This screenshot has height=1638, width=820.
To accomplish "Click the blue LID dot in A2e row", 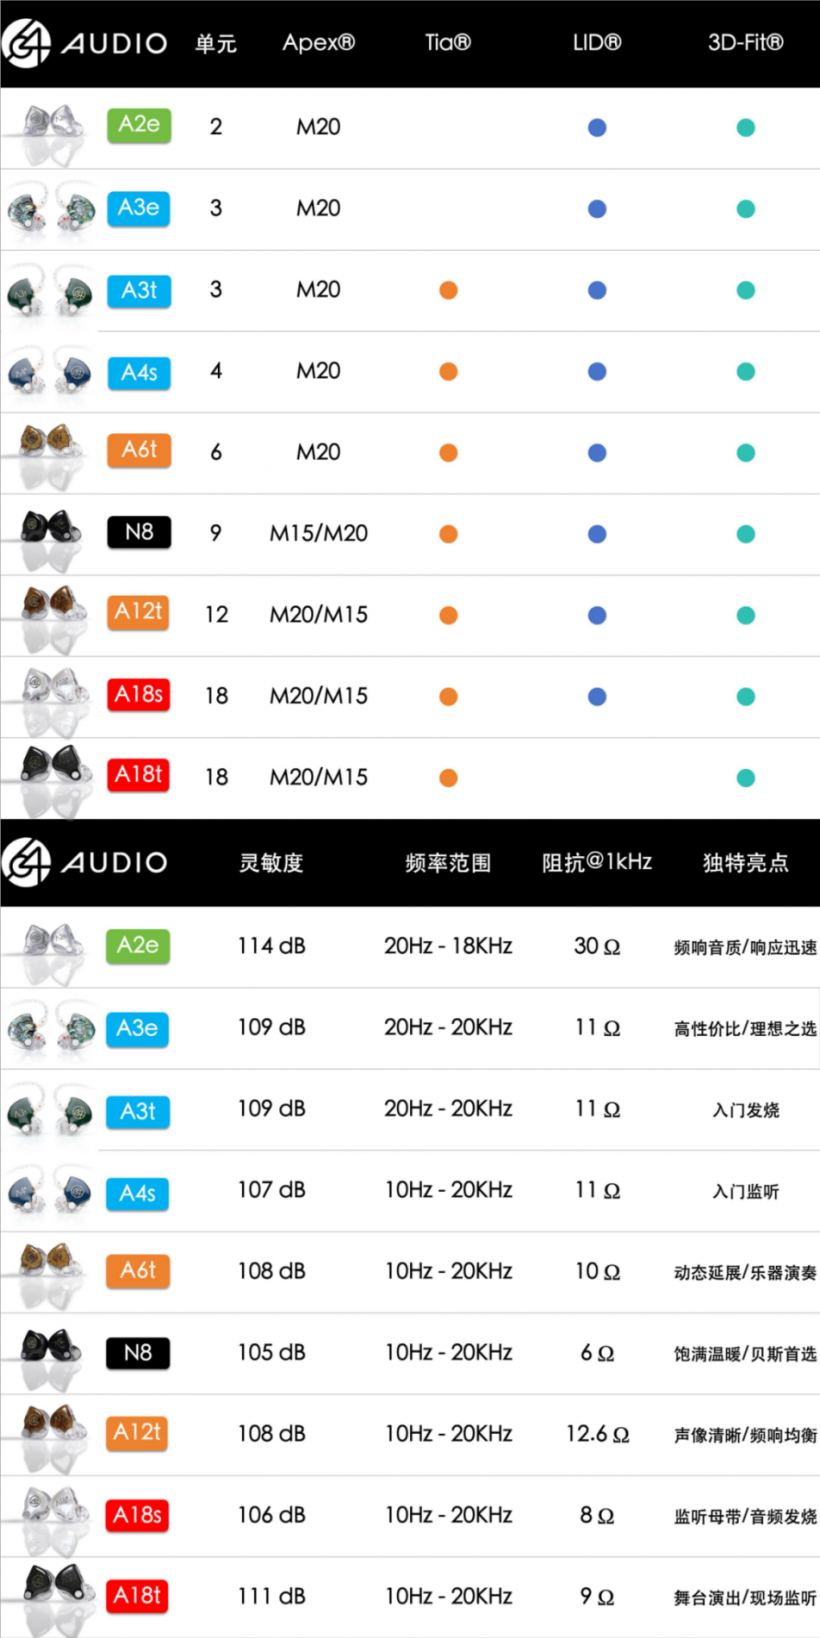I will tap(597, 128).
